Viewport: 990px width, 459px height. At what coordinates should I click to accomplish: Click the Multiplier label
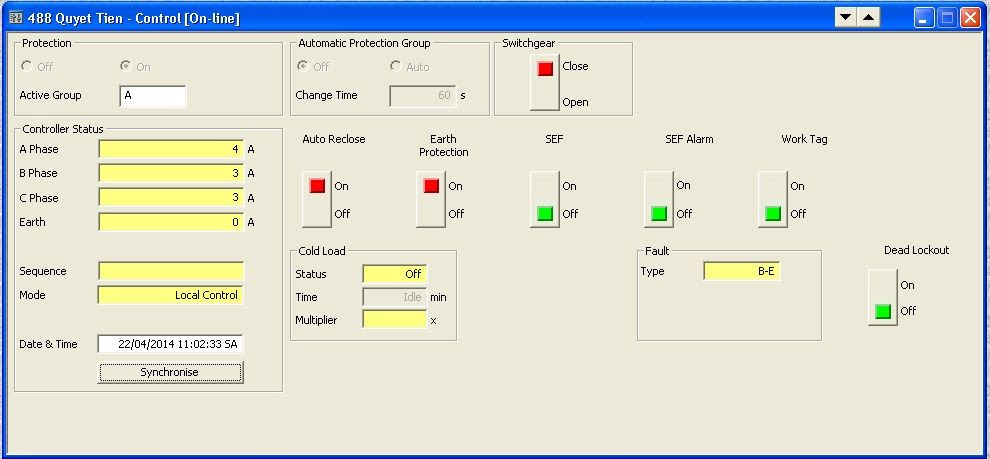pos(316,320)
